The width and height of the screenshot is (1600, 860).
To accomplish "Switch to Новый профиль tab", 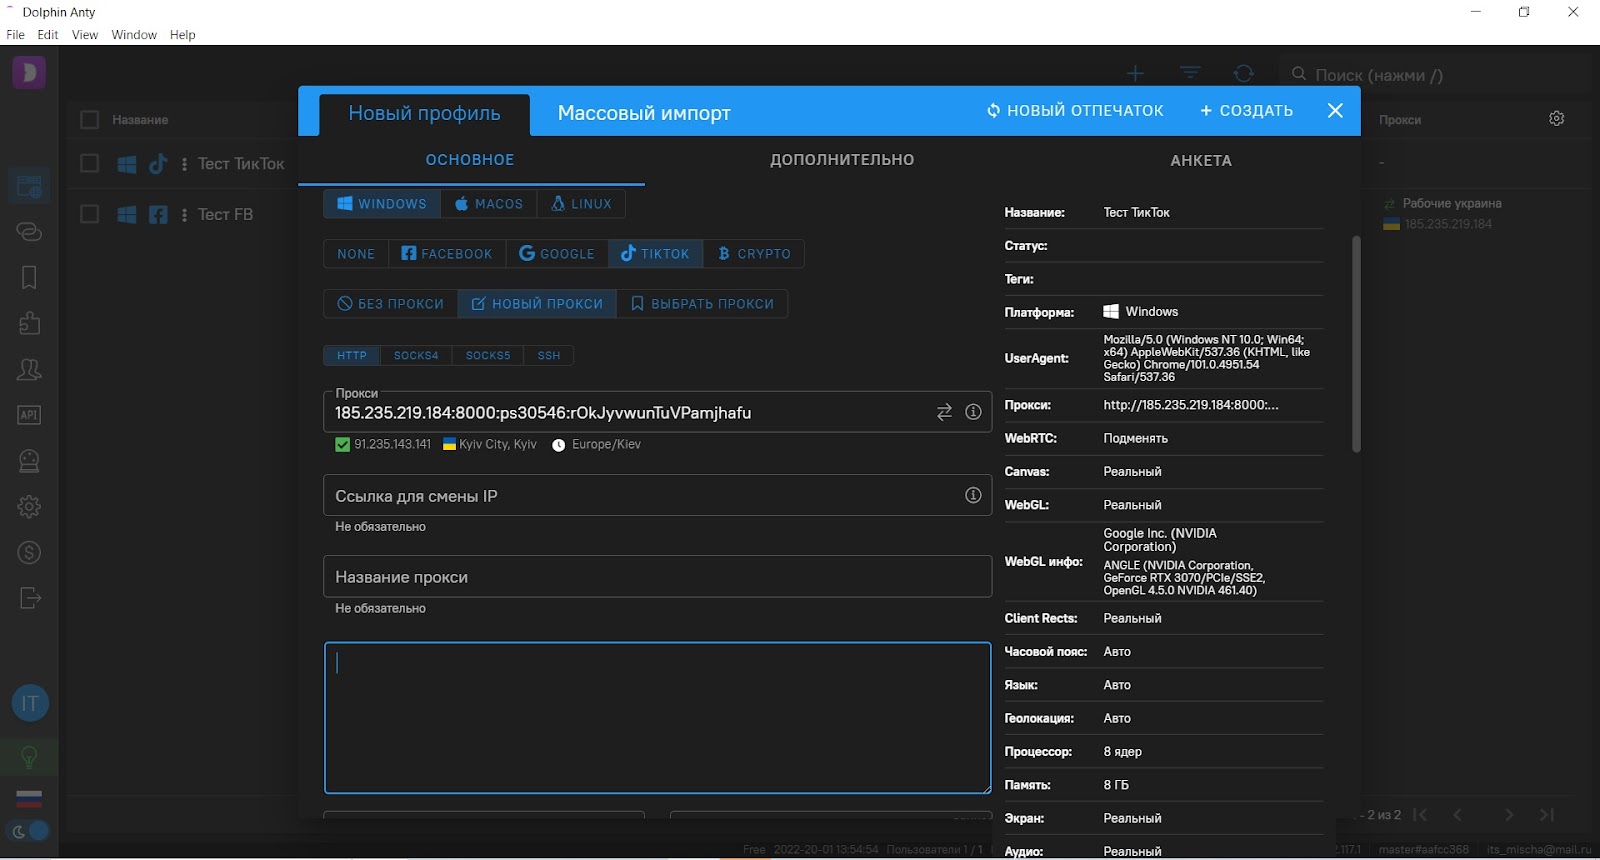I will point(424,114).
